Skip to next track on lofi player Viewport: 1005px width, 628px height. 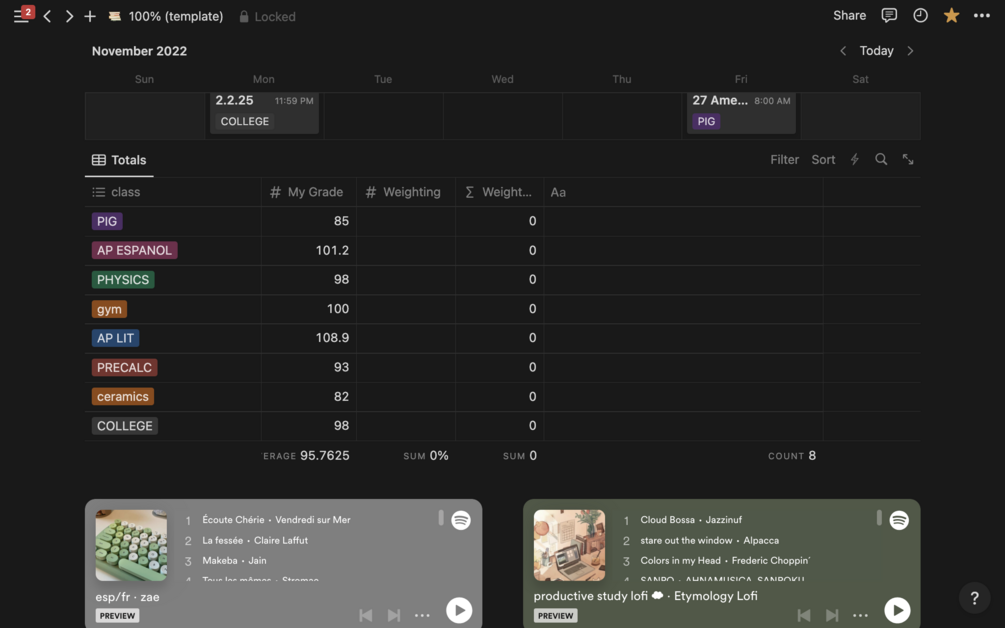tap(832, 615)
